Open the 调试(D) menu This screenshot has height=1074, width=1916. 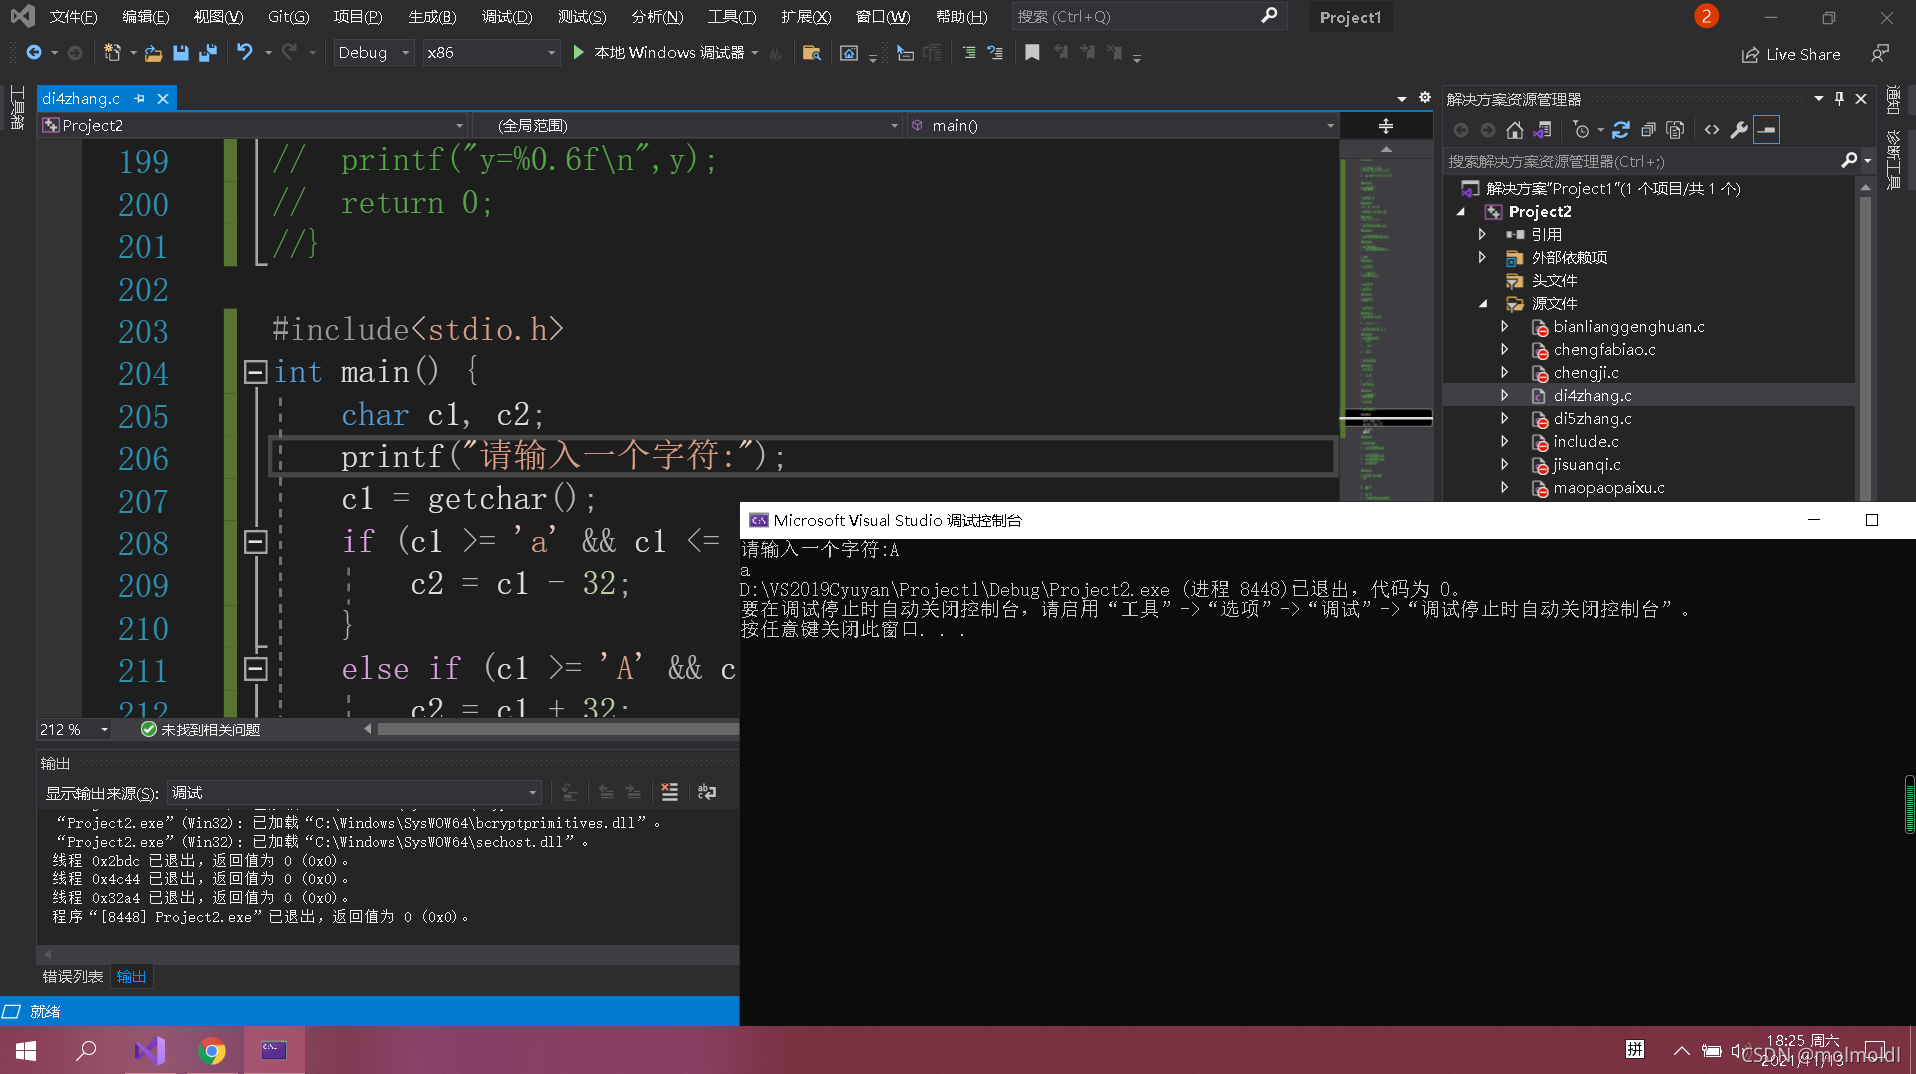click(x=506, y=17)
